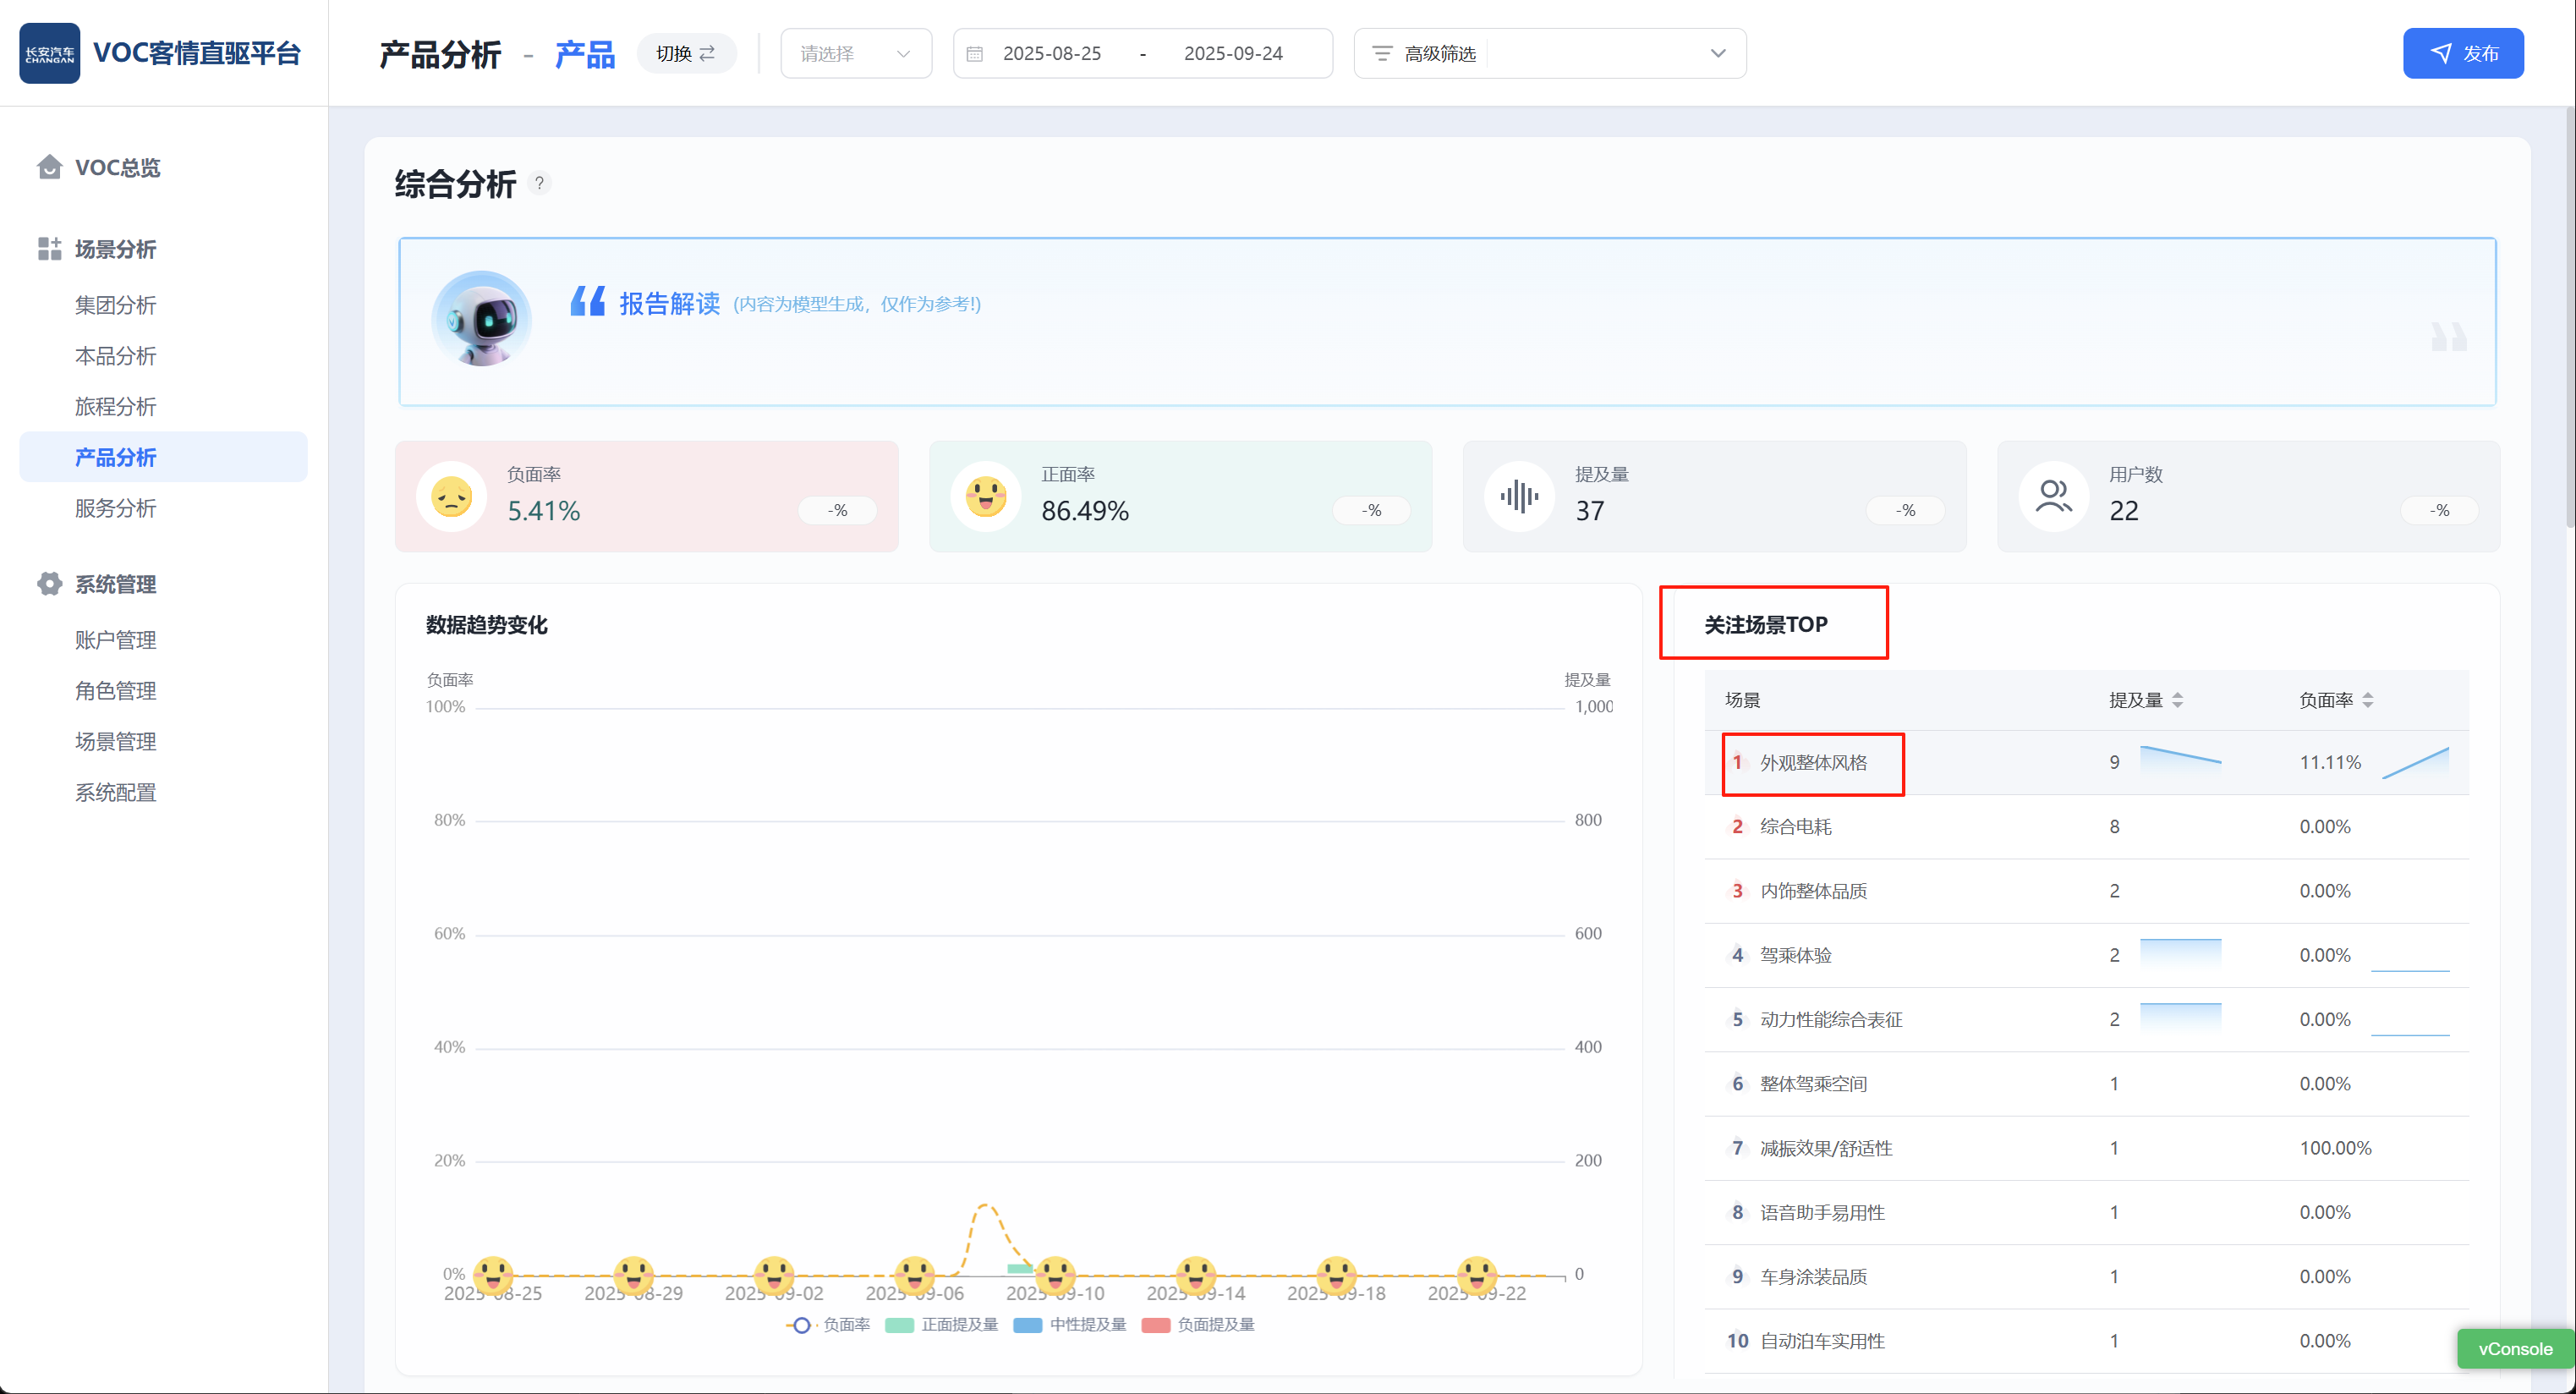This screenshot has height=1394, width=2576.
Task: Click the robot avatar in 报告解读
Action: (481, 320)
